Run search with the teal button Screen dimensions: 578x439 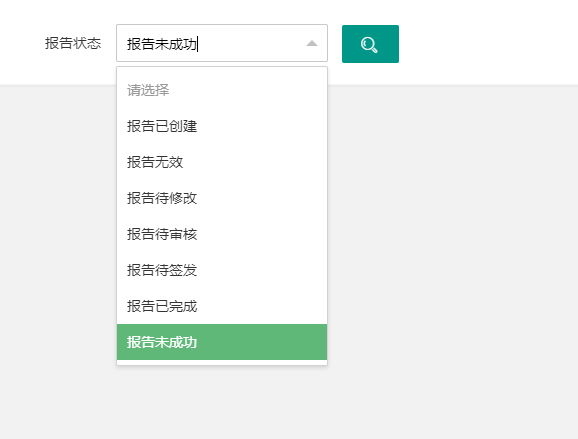370,44
